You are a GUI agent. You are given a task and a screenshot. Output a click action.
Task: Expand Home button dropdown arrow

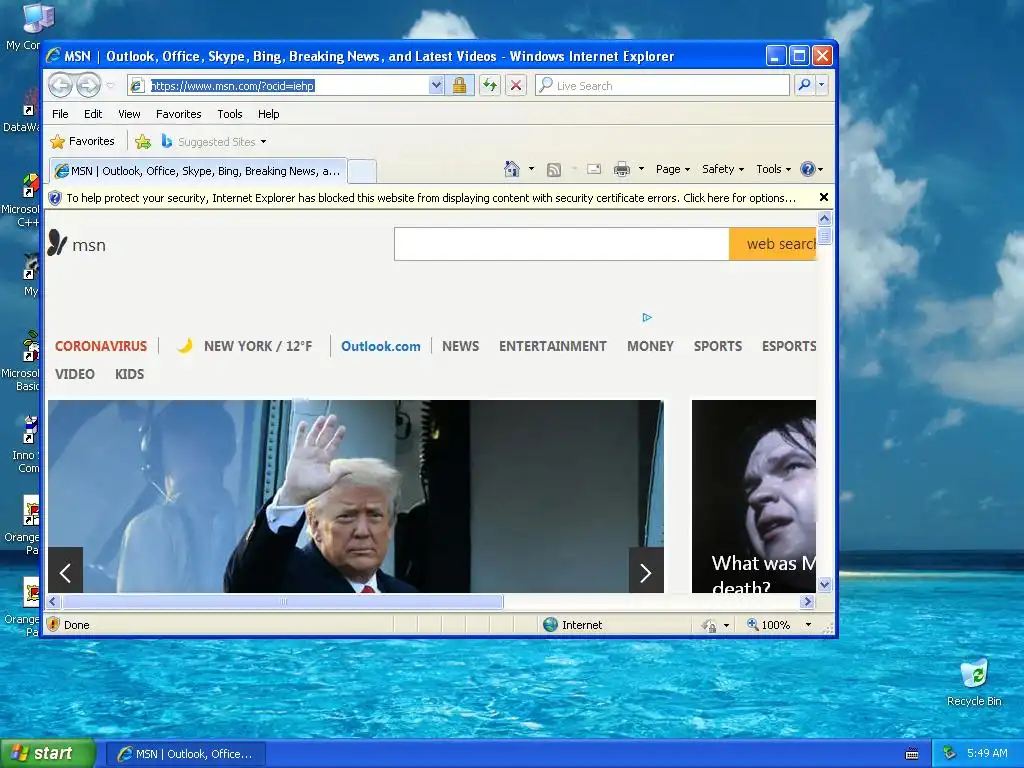coord(531,169)
